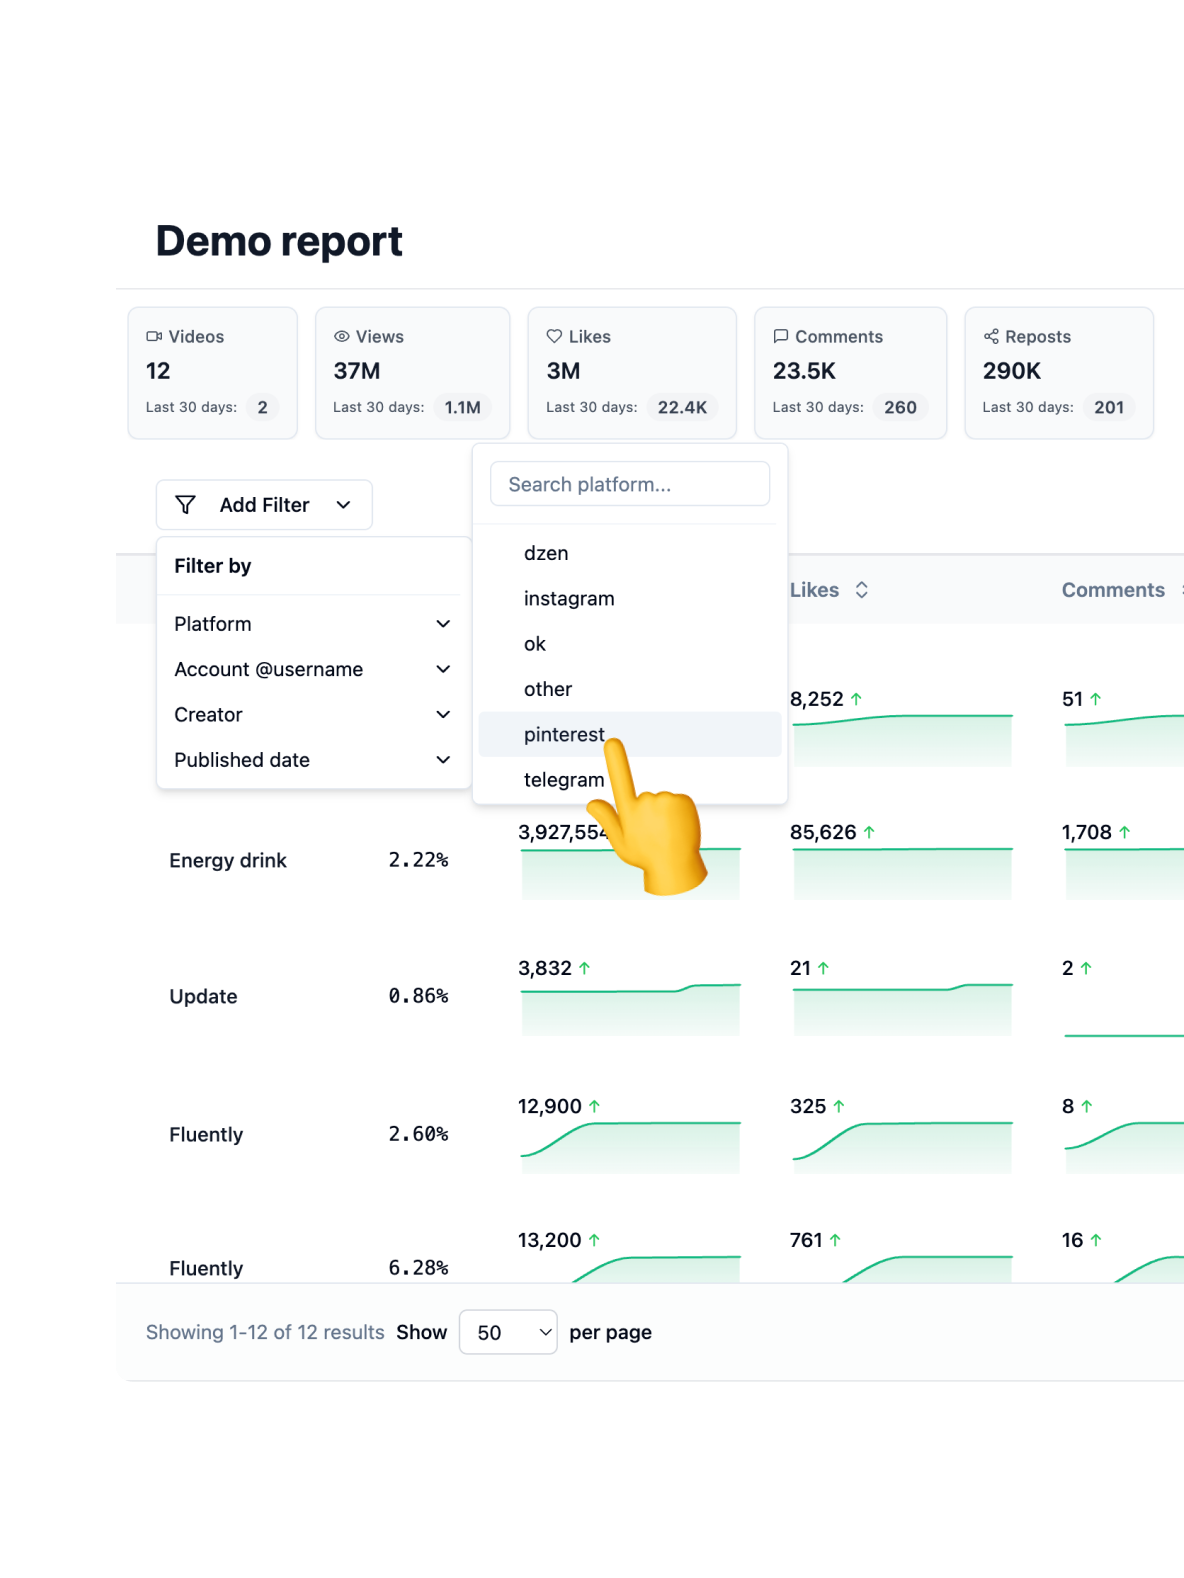Click the 85,626 likes sparkline chart

(x=902, y=873)
